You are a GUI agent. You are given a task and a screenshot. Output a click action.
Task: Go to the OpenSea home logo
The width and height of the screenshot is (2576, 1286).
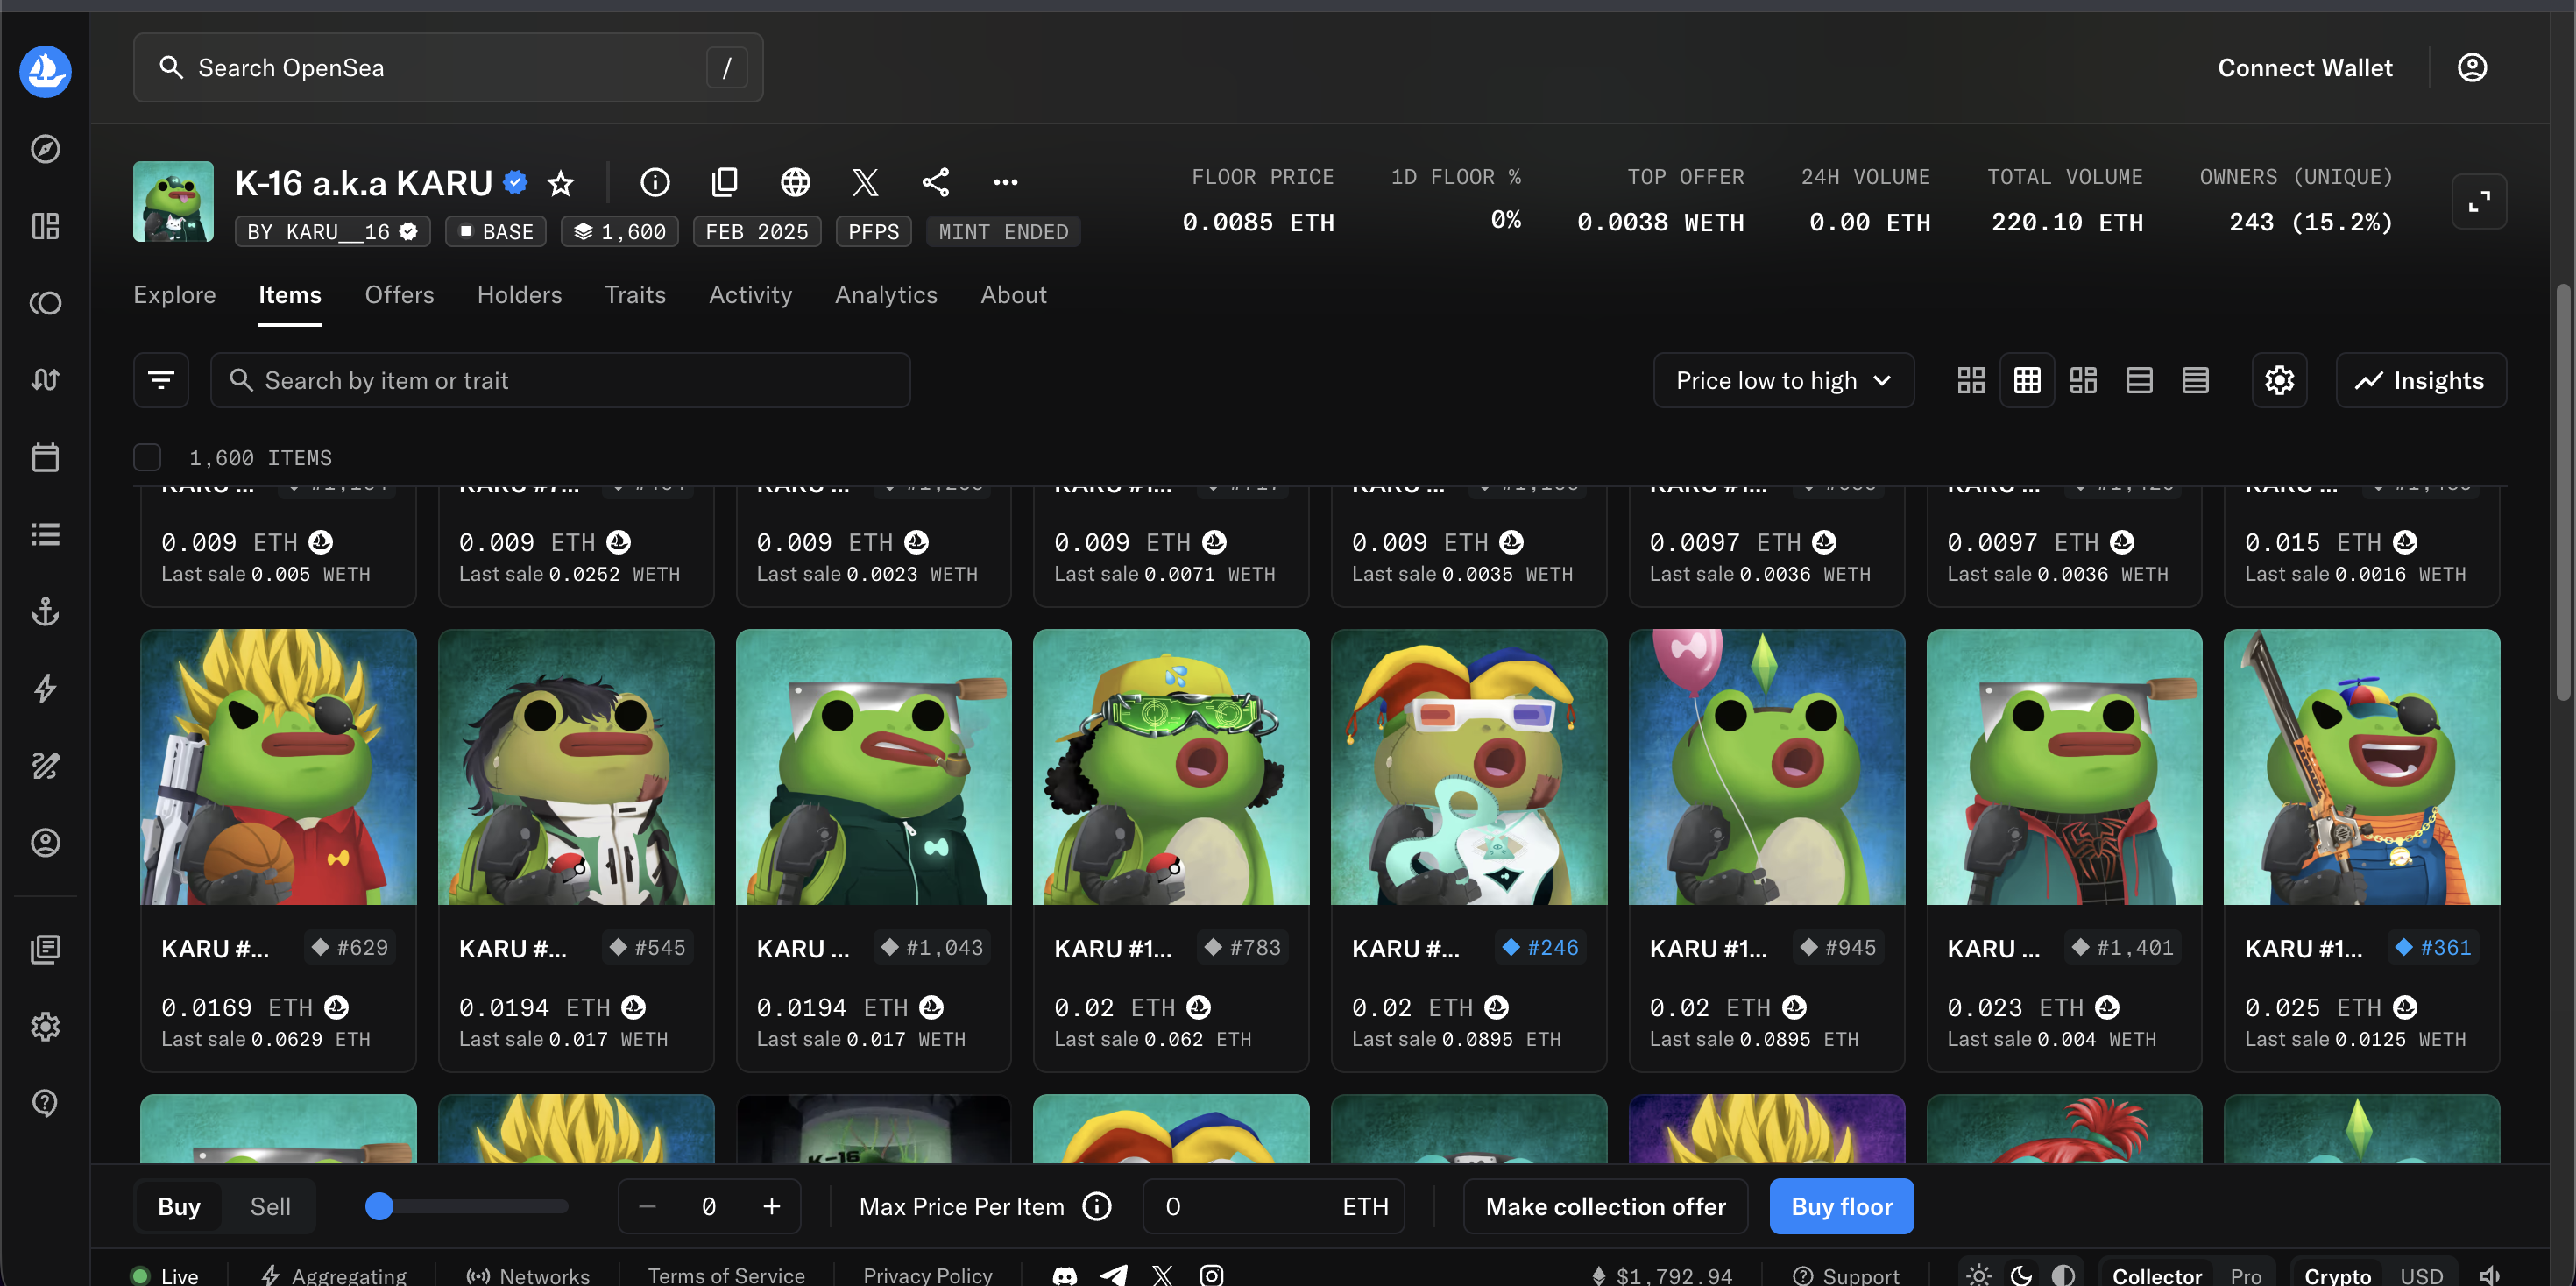45,70
